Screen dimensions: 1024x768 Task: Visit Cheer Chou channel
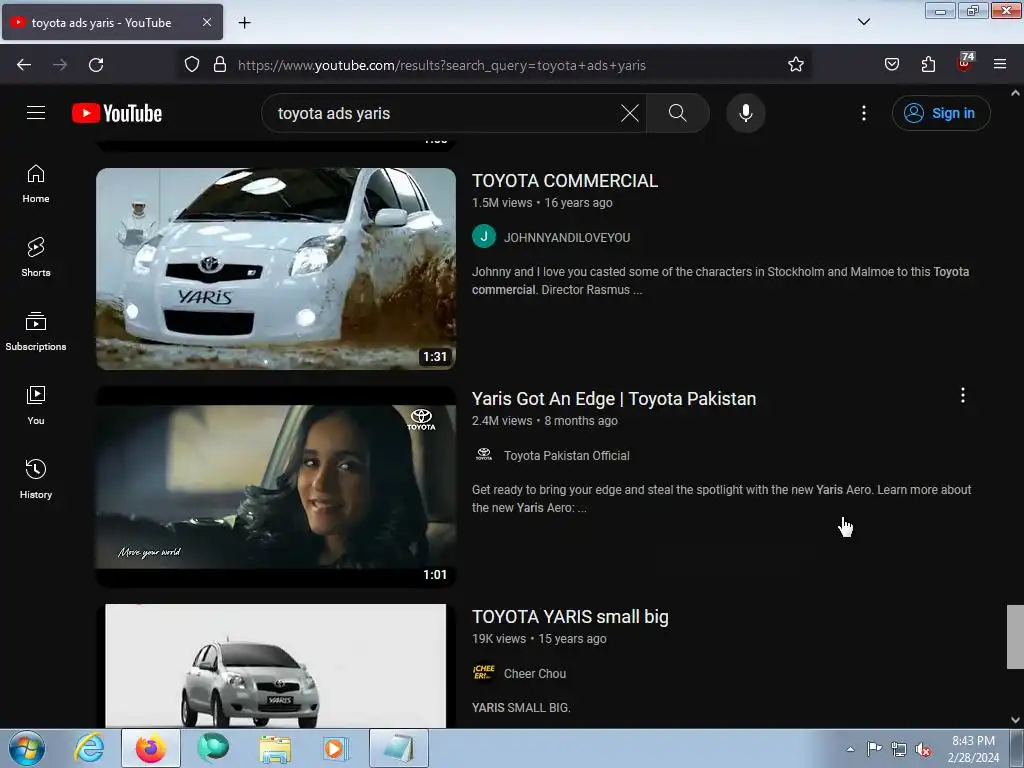pyautogui.click(x=535, y=674)
